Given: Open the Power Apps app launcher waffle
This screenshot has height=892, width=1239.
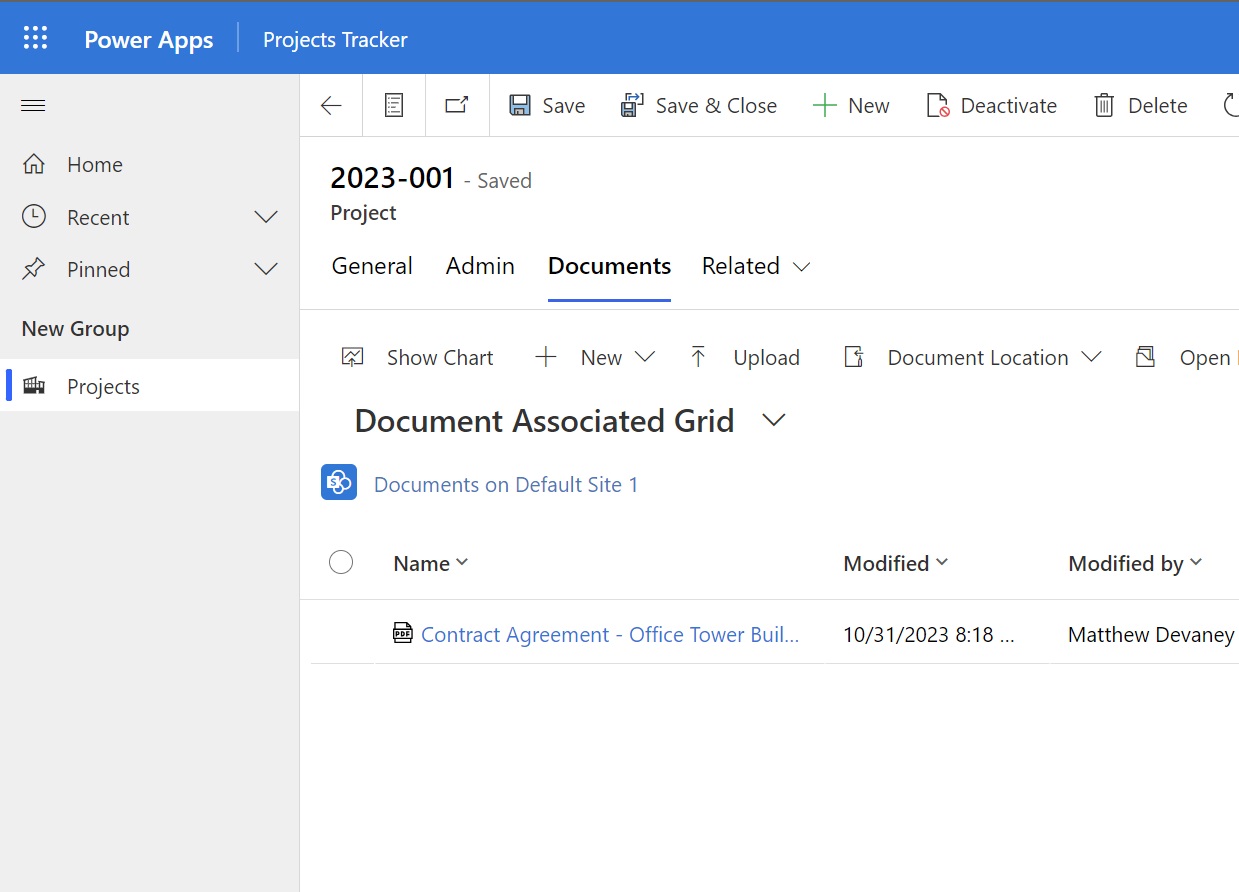Looking at the screenshot, I should tap(35, 37).
